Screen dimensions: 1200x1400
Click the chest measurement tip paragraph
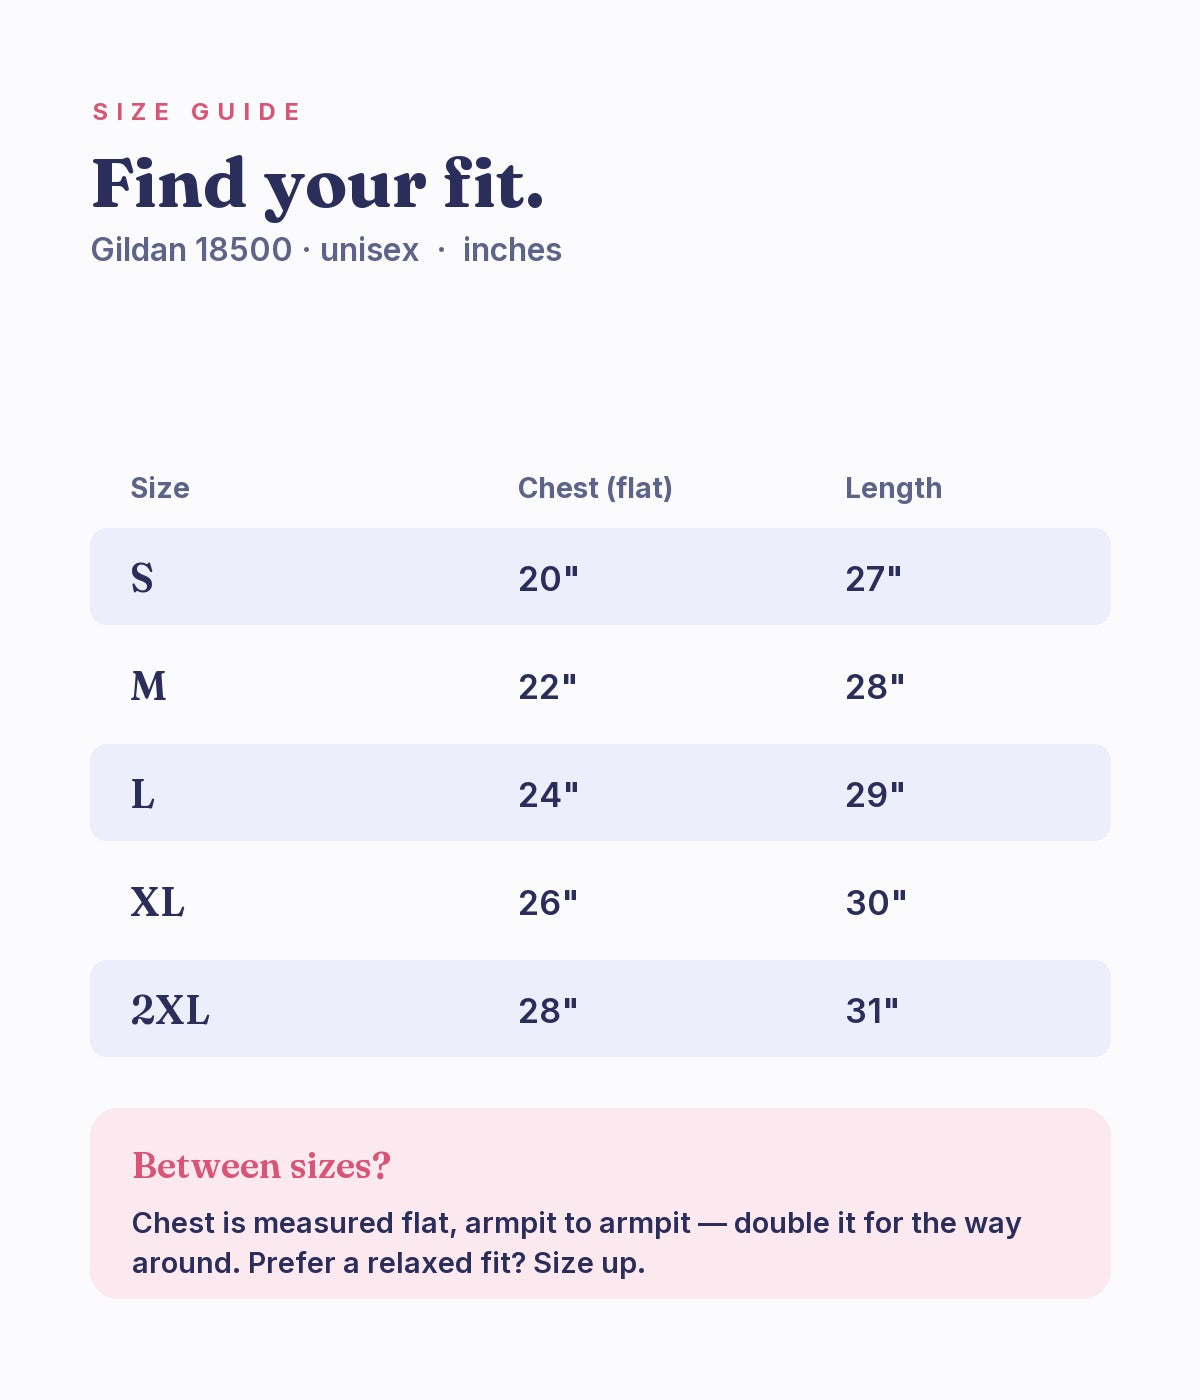[x=576, y=1243]
